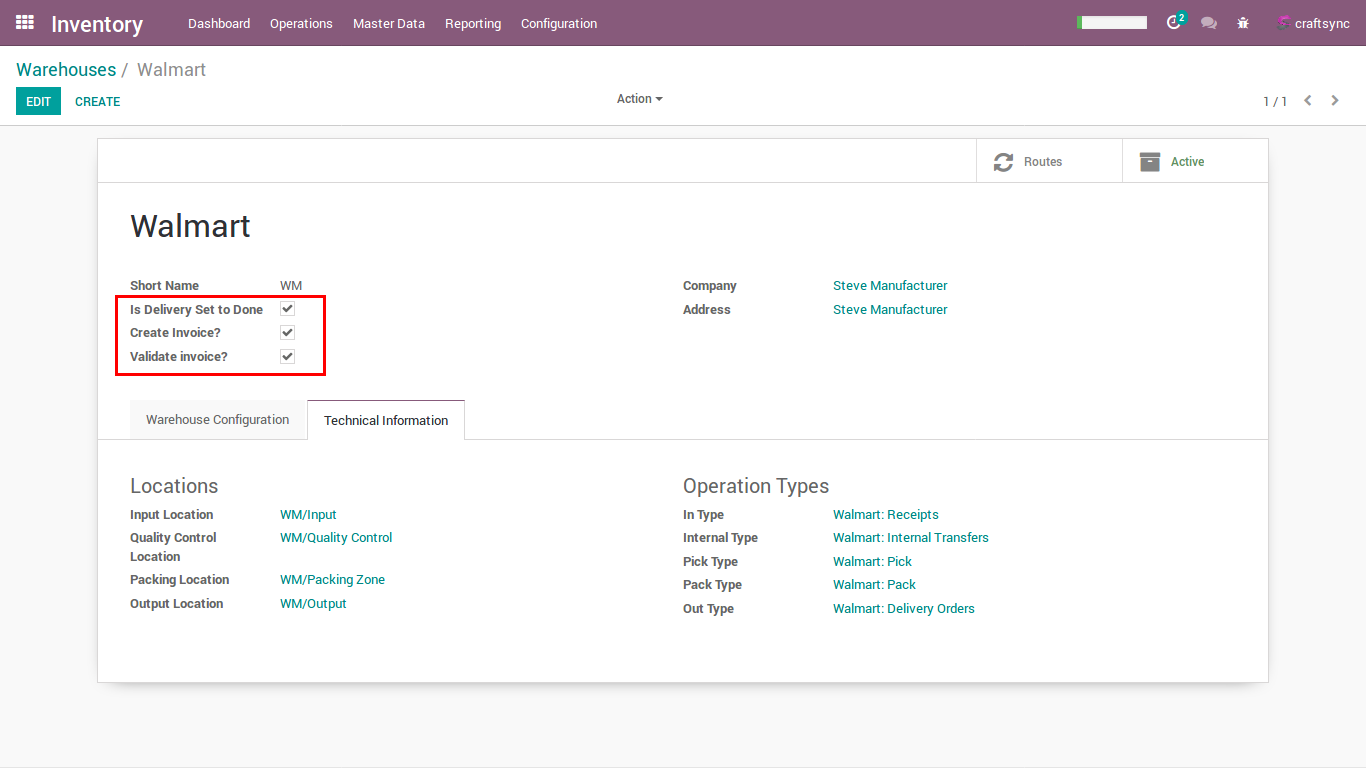Toggle the Create Invoice checkbox
Screen dimensions: 1366x768
click(x=287, y=332)
